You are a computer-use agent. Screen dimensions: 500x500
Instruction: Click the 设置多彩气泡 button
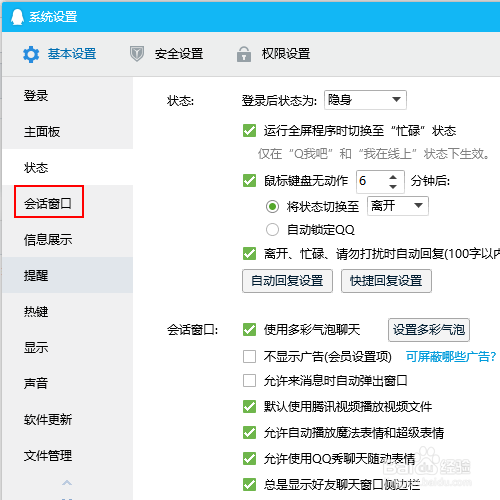tap(429, 330)
